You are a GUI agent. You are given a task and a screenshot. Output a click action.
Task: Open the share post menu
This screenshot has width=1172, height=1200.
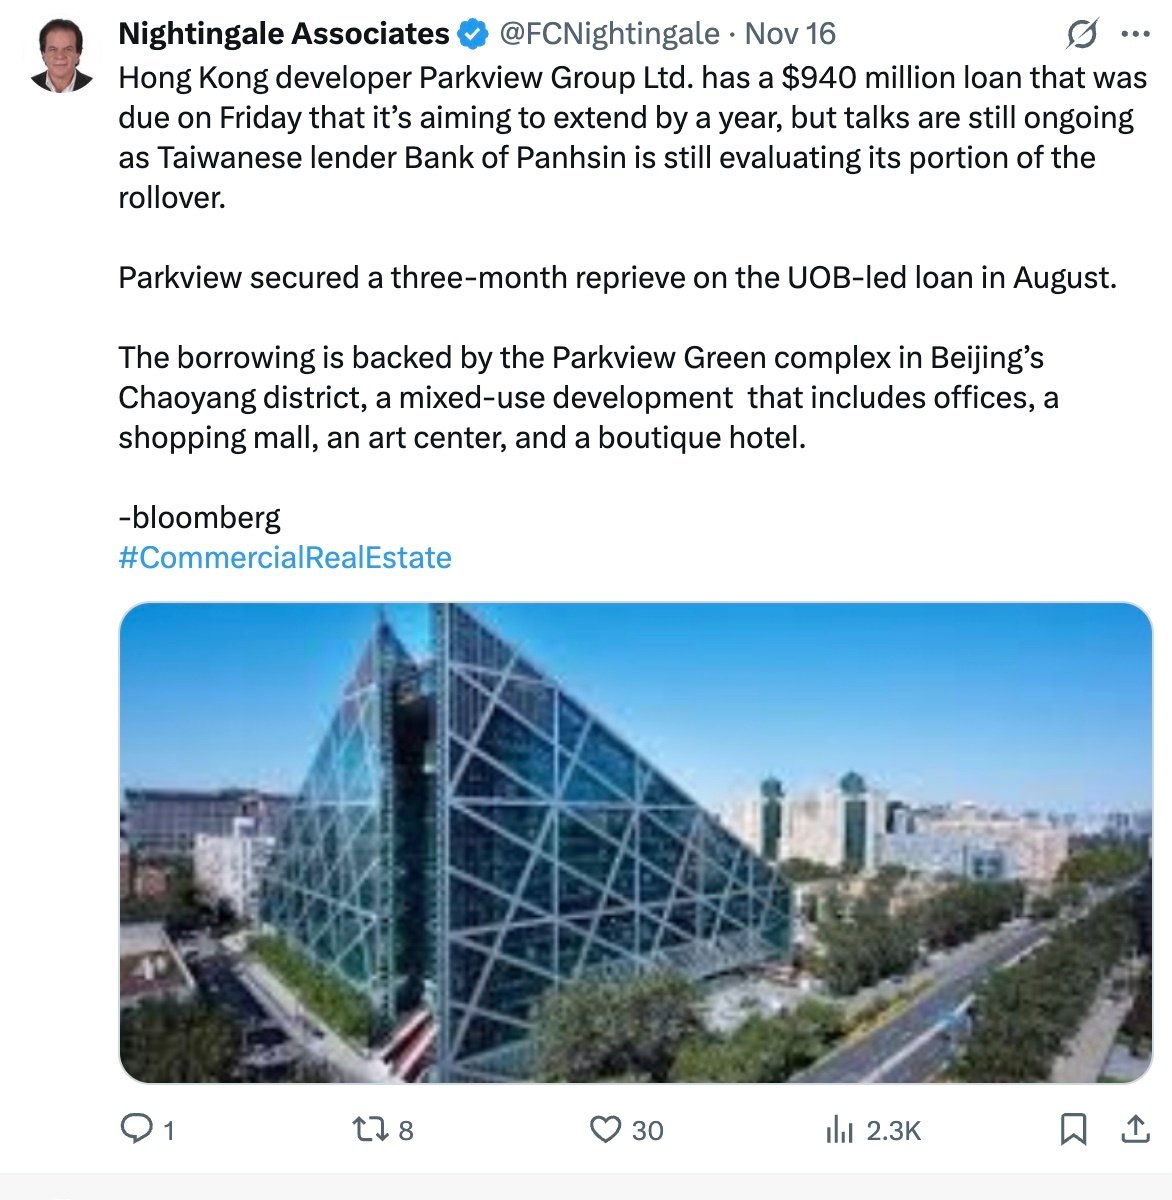(1135, 1129)
